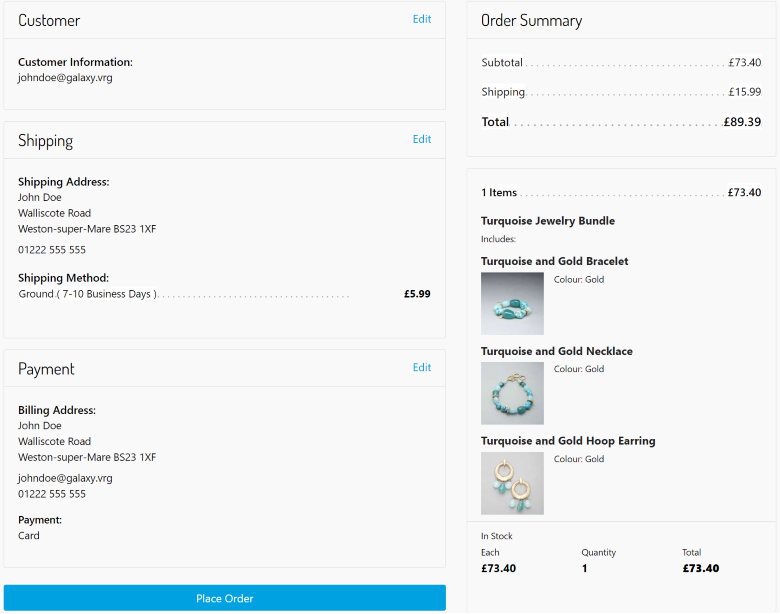Viewport: 780px width, 614px height.
Task: Open the Turquoise and Gold Necklace image
Action: point(512,394)
